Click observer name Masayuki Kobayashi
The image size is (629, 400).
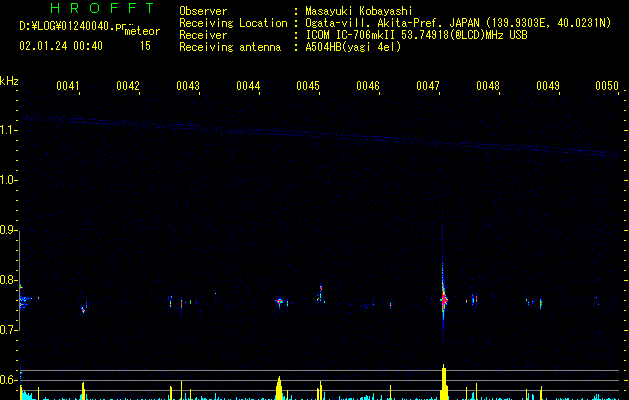tap(359, 11)
